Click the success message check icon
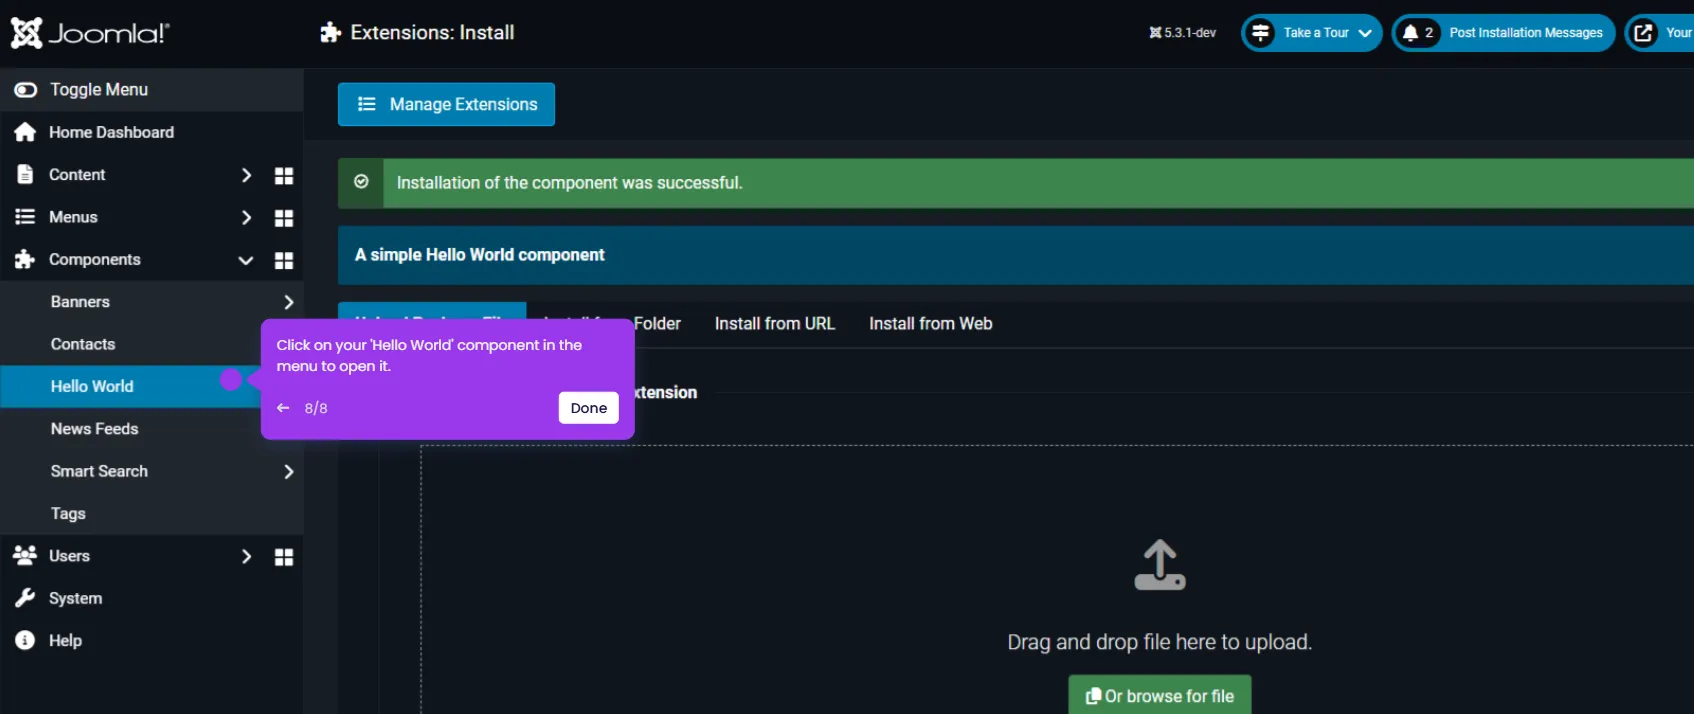 [x=361, y=182]
